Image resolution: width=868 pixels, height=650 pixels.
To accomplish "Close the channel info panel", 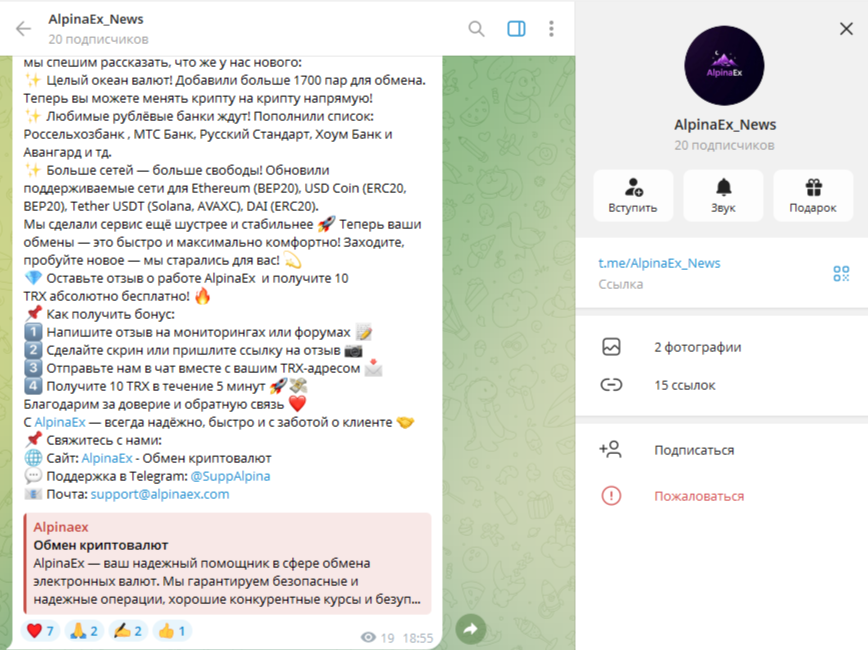I will pyautogui.click(x=846, y=28).
